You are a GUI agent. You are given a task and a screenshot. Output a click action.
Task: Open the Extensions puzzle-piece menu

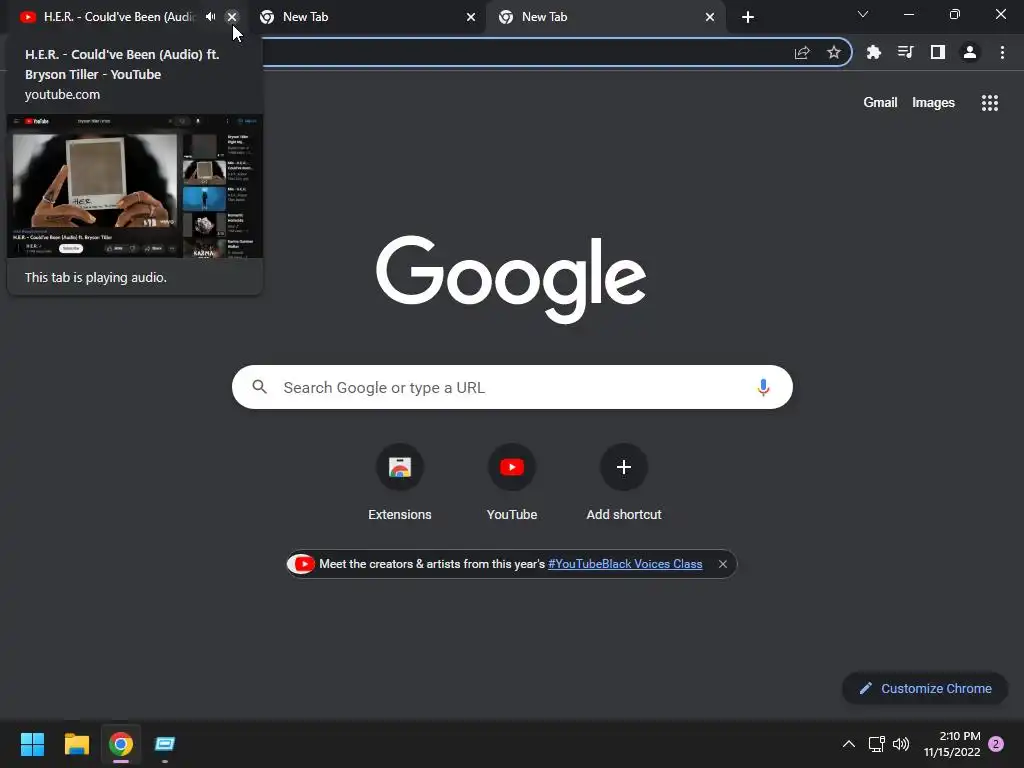click(x=873, y=53)
